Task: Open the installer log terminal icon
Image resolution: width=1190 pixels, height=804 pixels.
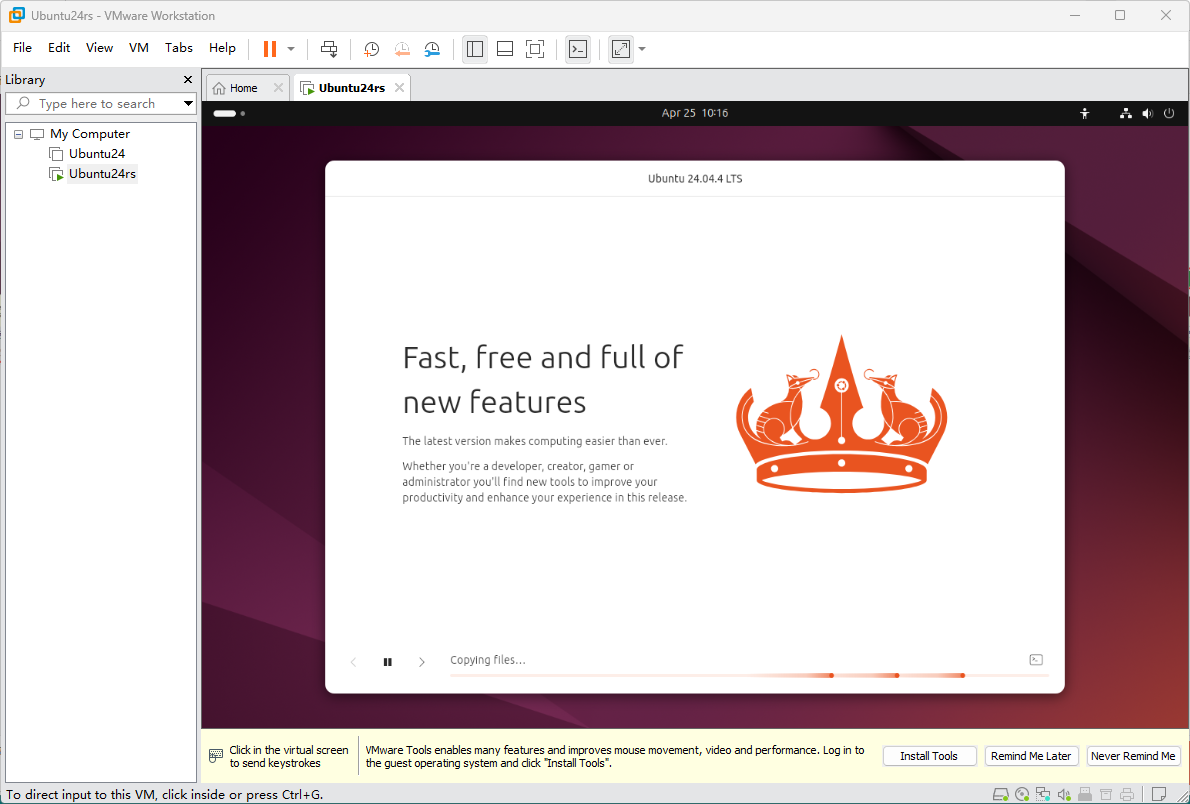Action: click(x=1036, y=660)
